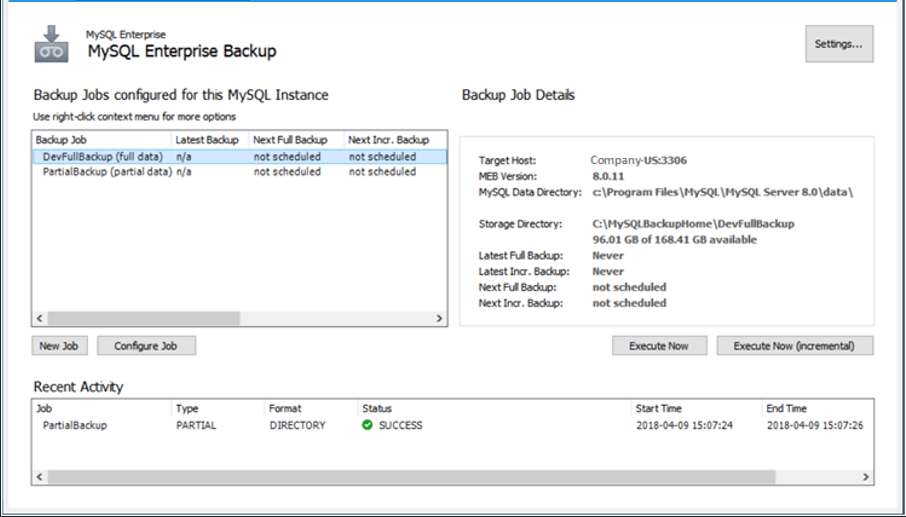Click the Job column header in Recent Activity
Viewport: 906px width, 517px height.
point(102,408)
